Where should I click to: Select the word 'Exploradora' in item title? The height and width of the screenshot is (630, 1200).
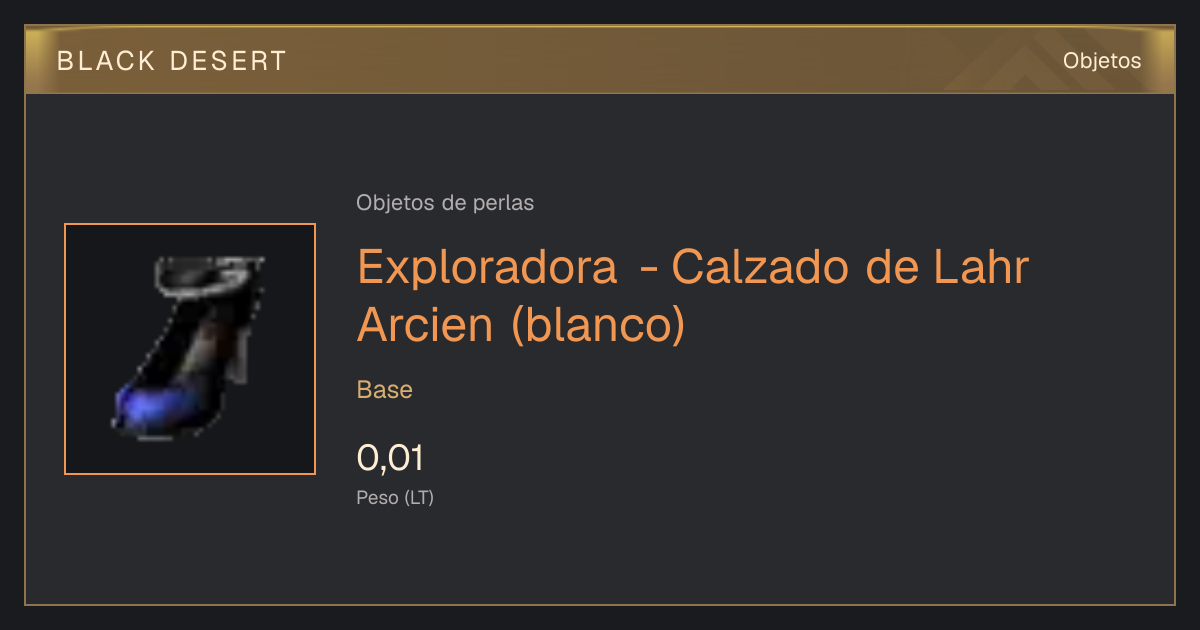(x=487, y=268)
